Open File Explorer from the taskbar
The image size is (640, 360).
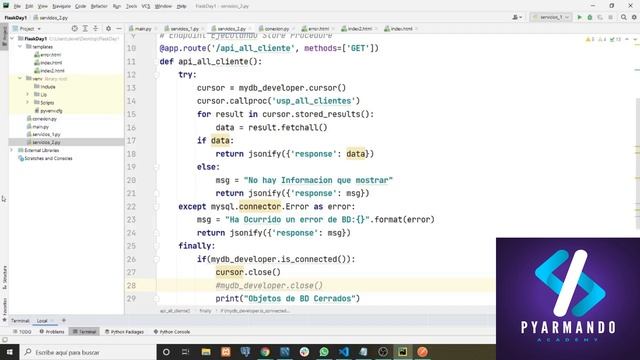206,352
